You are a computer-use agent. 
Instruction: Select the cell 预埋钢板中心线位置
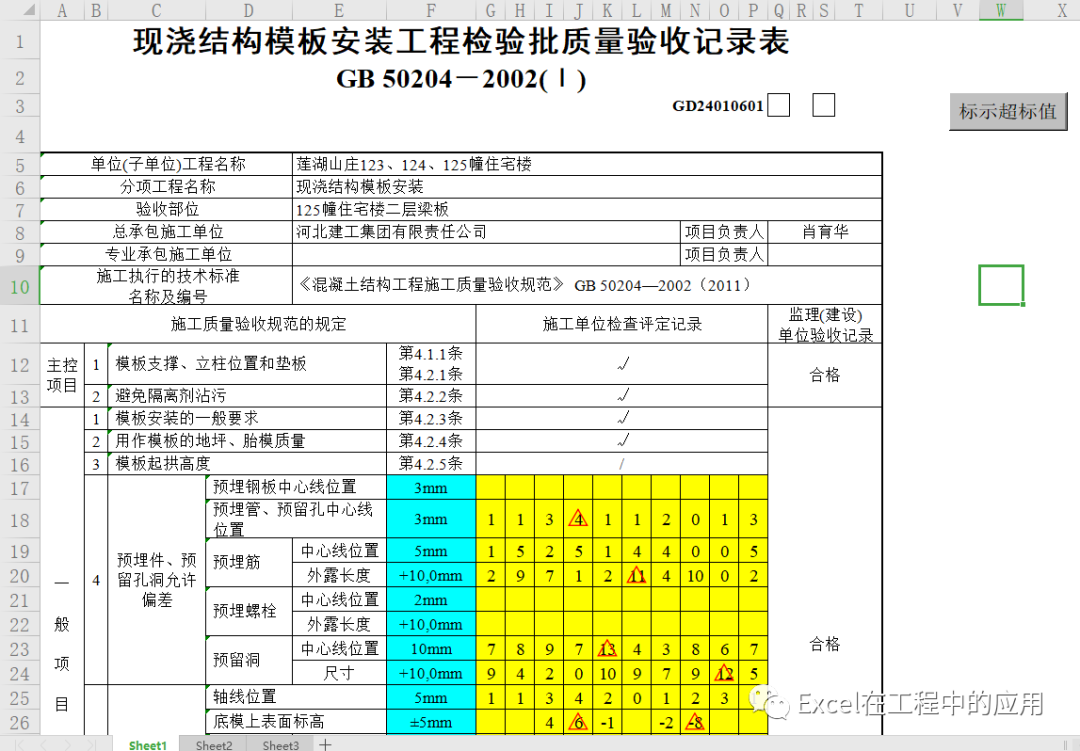[x=296, y=486]
